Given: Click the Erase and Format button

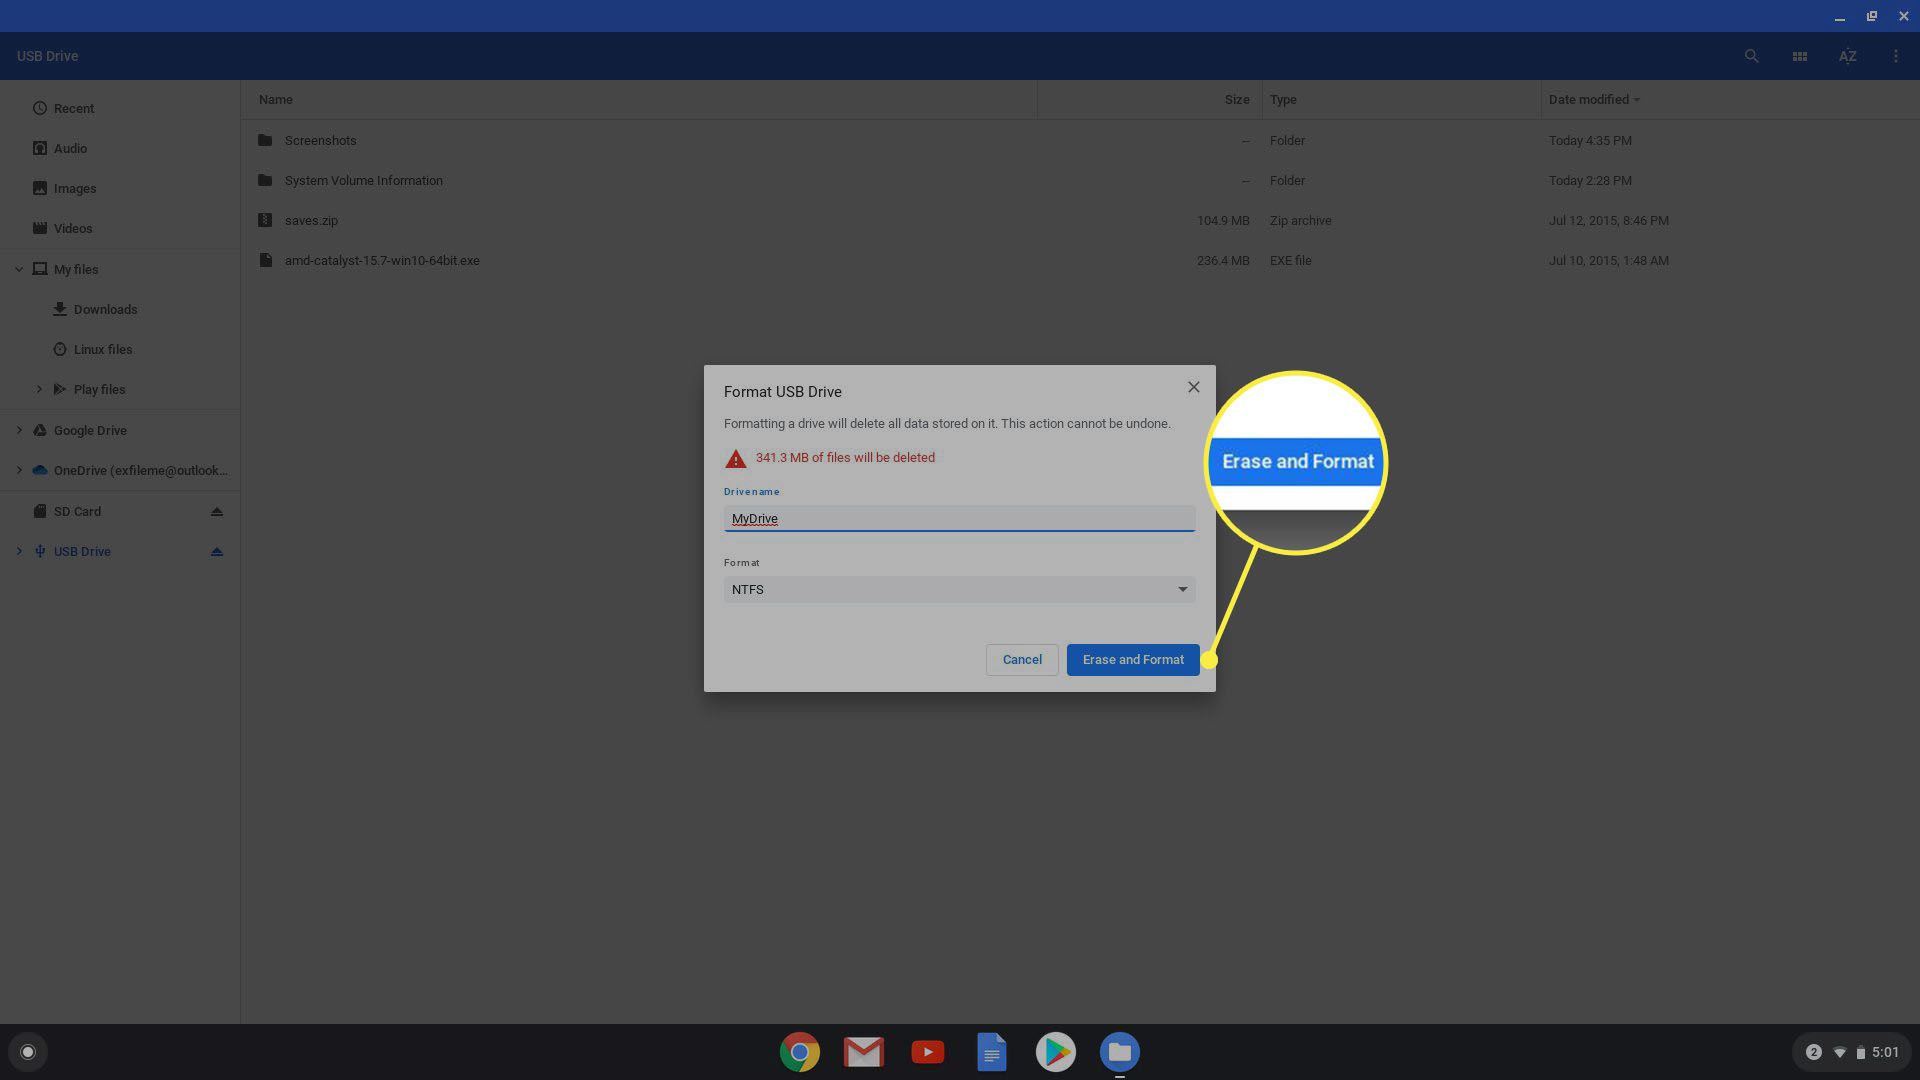Looking at the screenshot, I should (1133, 659).
